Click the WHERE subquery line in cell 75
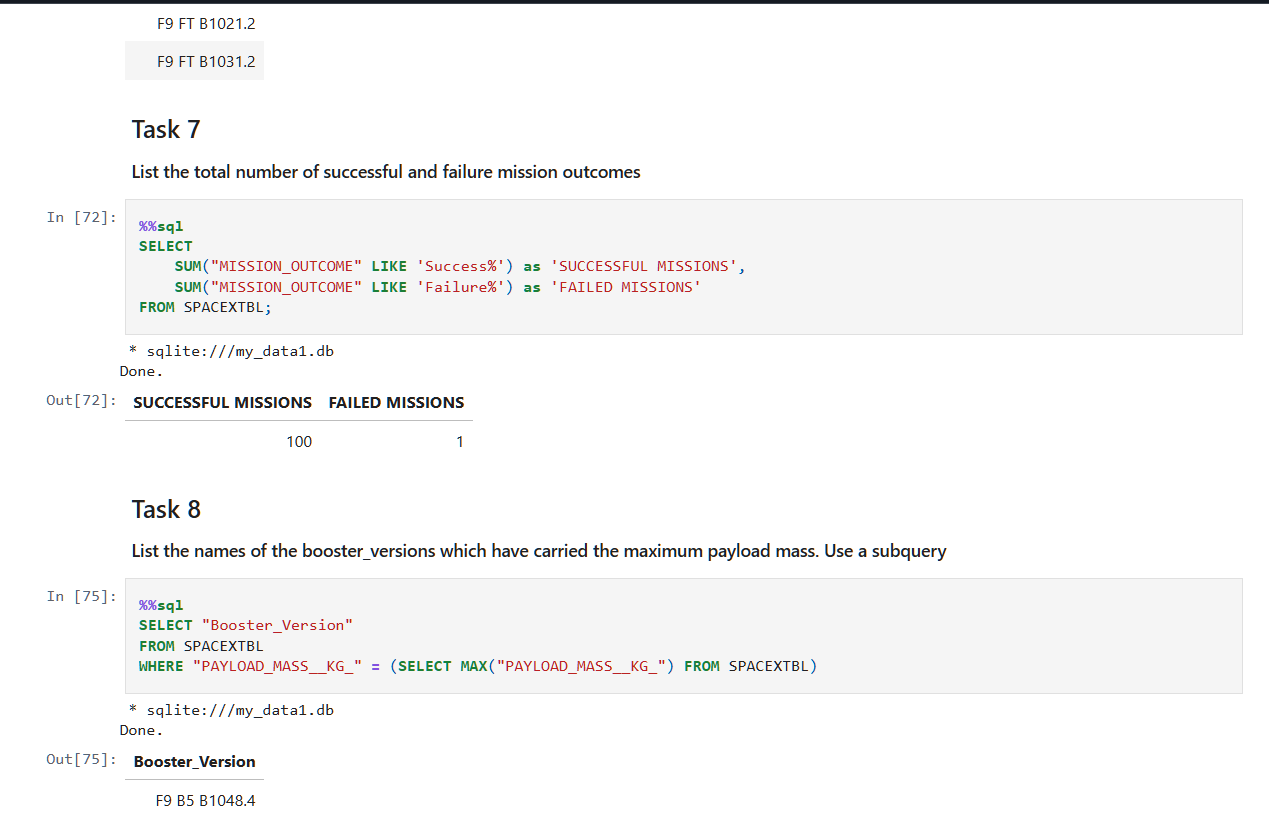The width and height of the screenshot is (1269, 817). pos(478,666)
